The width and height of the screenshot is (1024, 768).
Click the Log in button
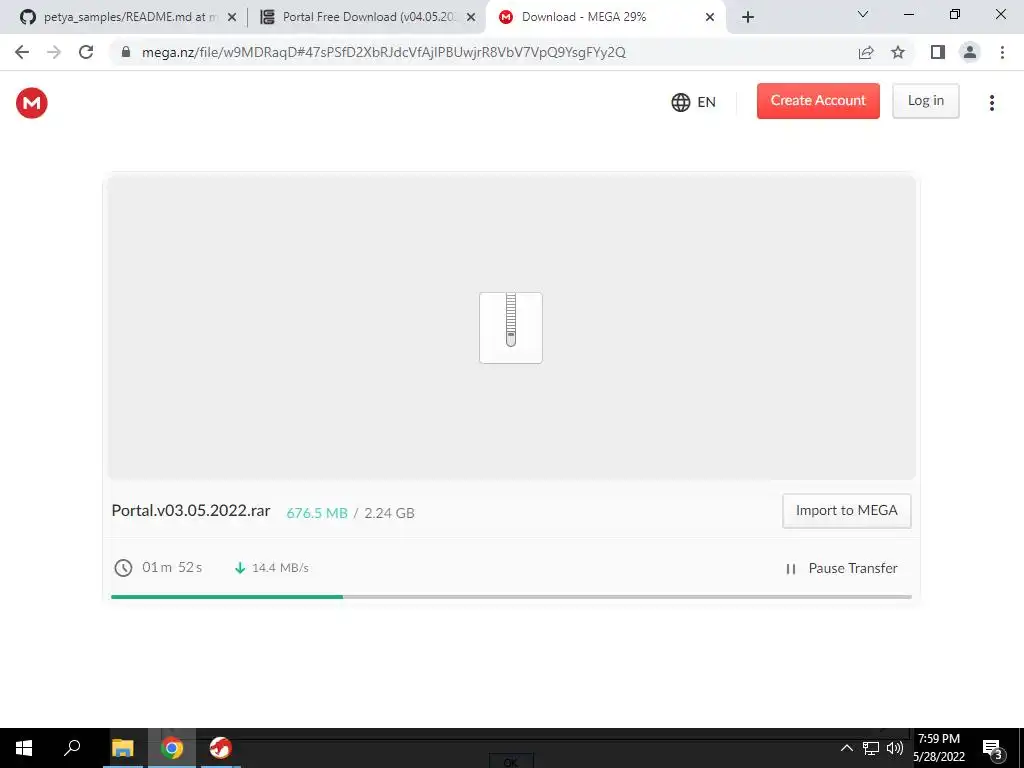(x=925, y=101)
